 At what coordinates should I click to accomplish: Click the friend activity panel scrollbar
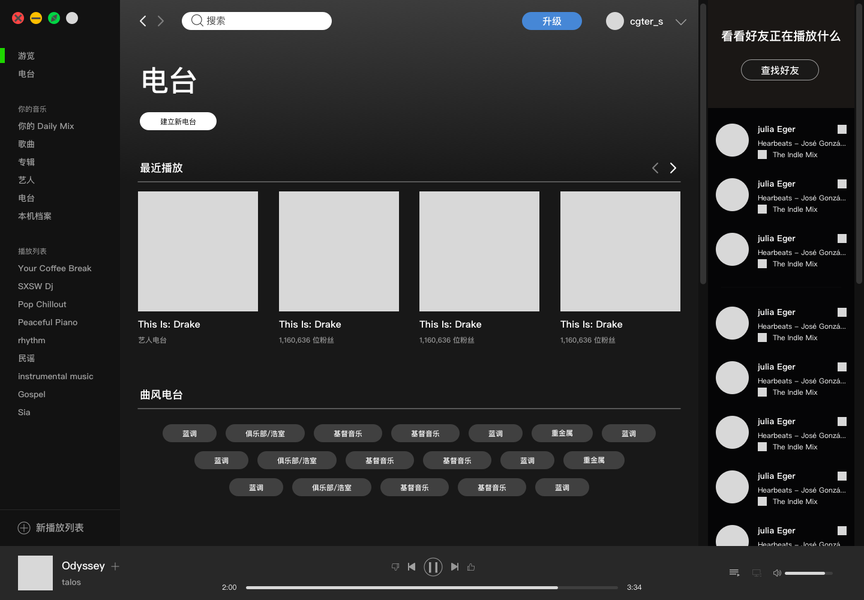[x=860, y=143]
